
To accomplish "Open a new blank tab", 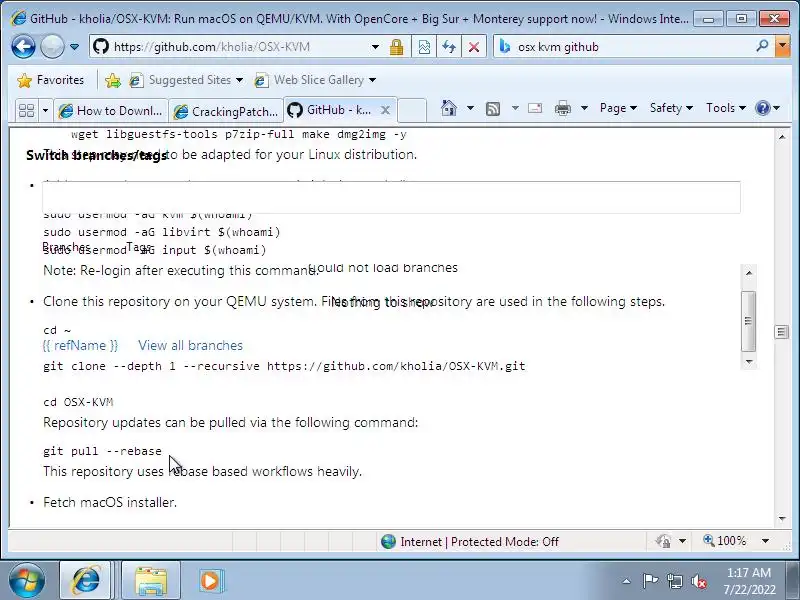I will (412, 110).
